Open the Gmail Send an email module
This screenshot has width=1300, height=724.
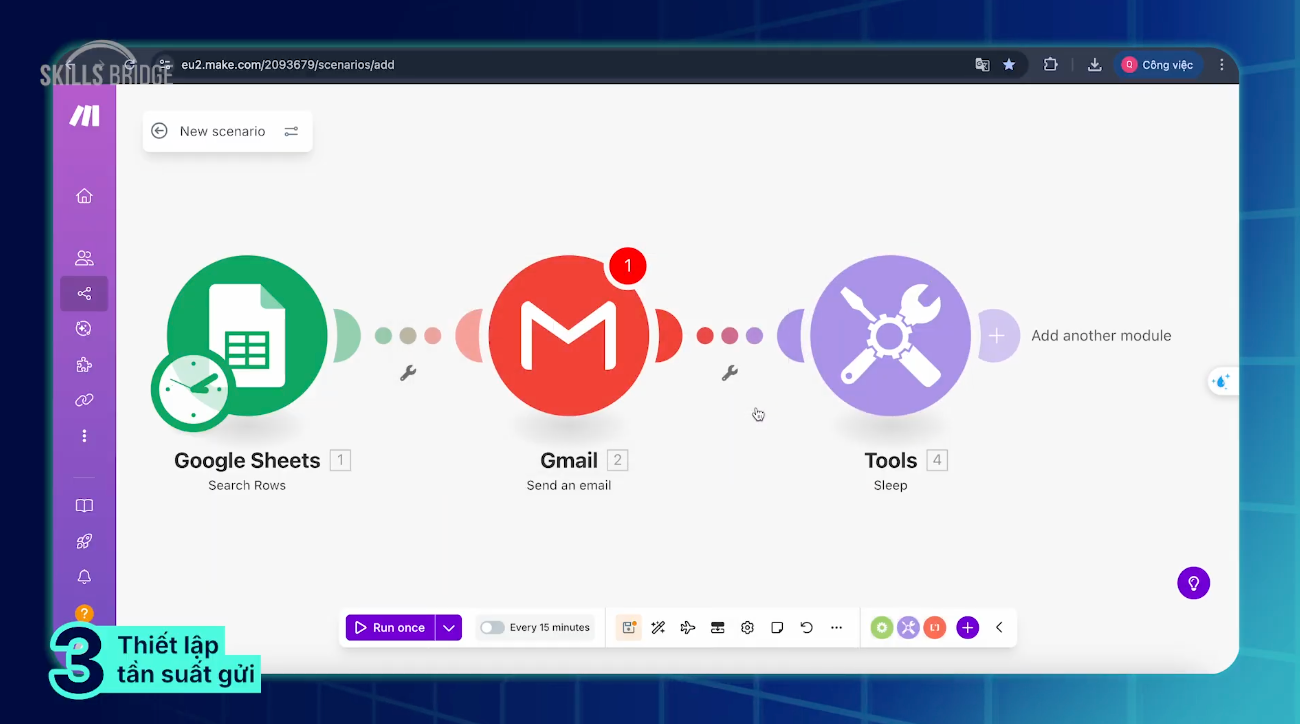pos(569,335)
